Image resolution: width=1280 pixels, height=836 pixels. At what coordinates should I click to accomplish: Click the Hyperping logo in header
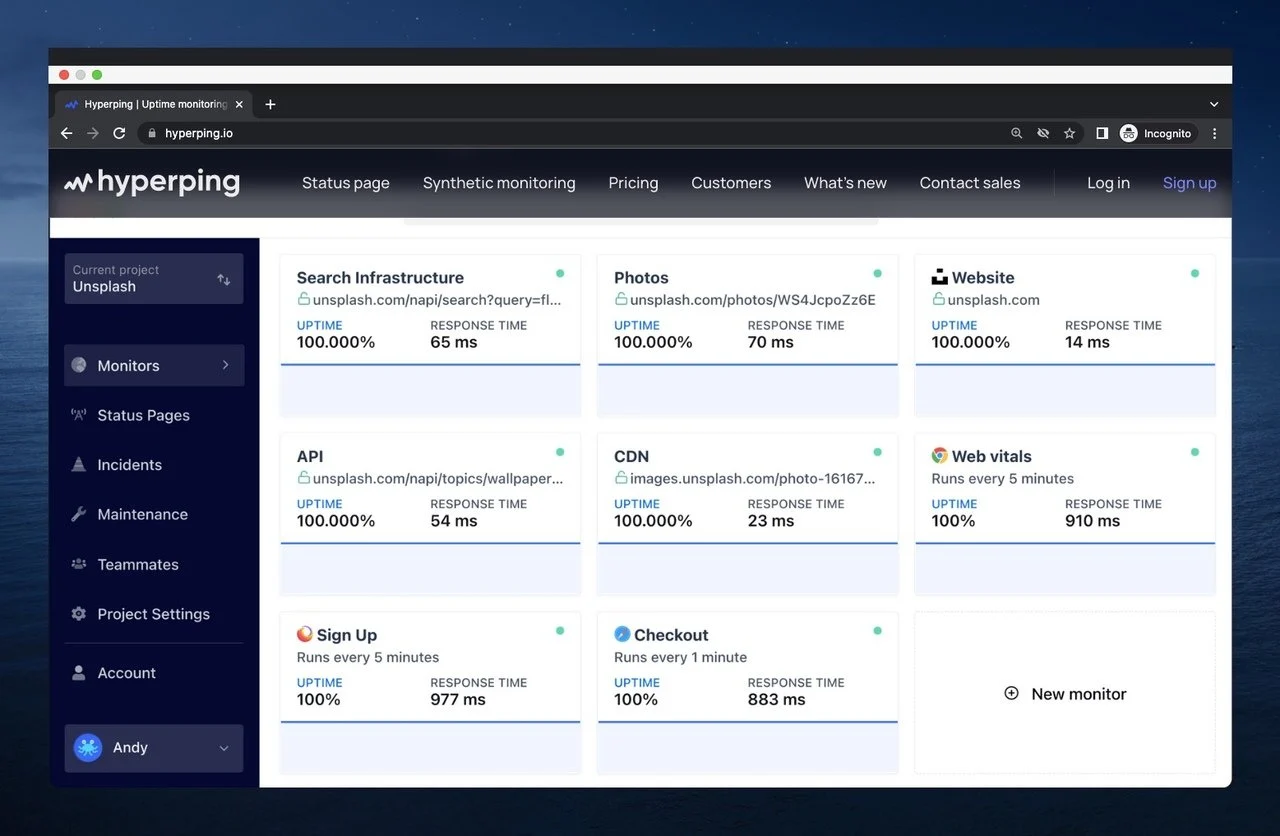pos(152,183)
